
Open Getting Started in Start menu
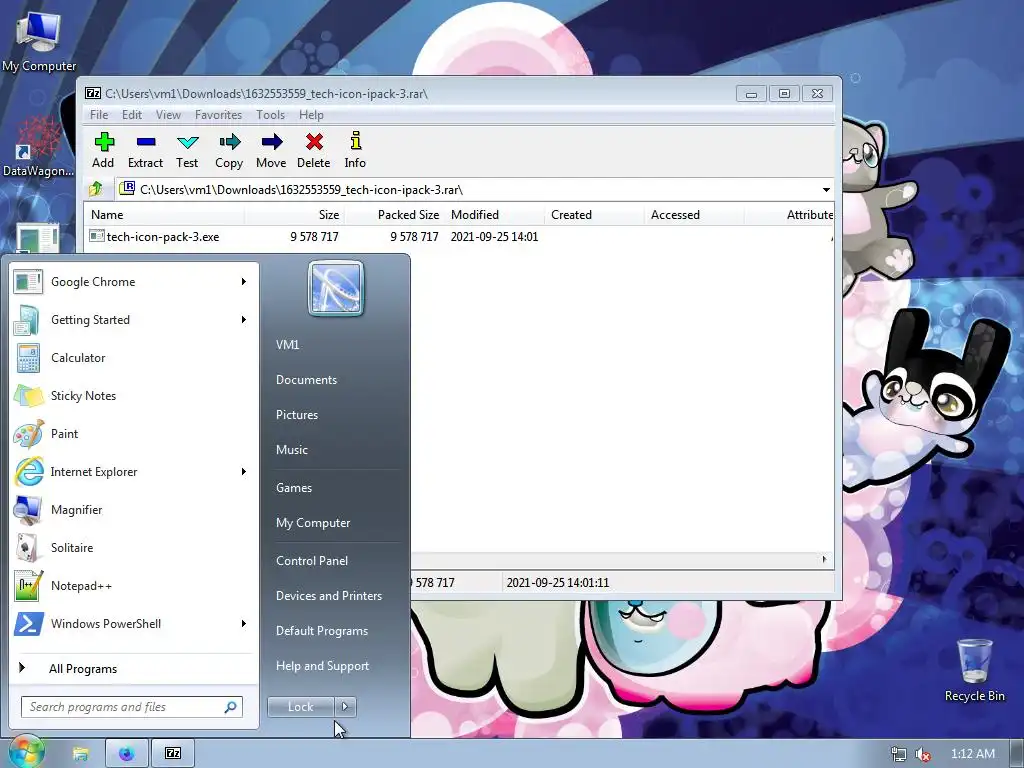tap(135, 320)
